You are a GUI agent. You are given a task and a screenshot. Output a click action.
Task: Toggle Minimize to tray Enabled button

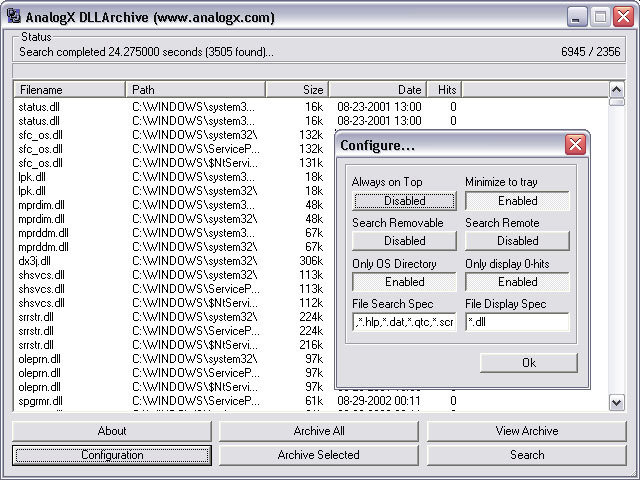[x=517, y=201]
